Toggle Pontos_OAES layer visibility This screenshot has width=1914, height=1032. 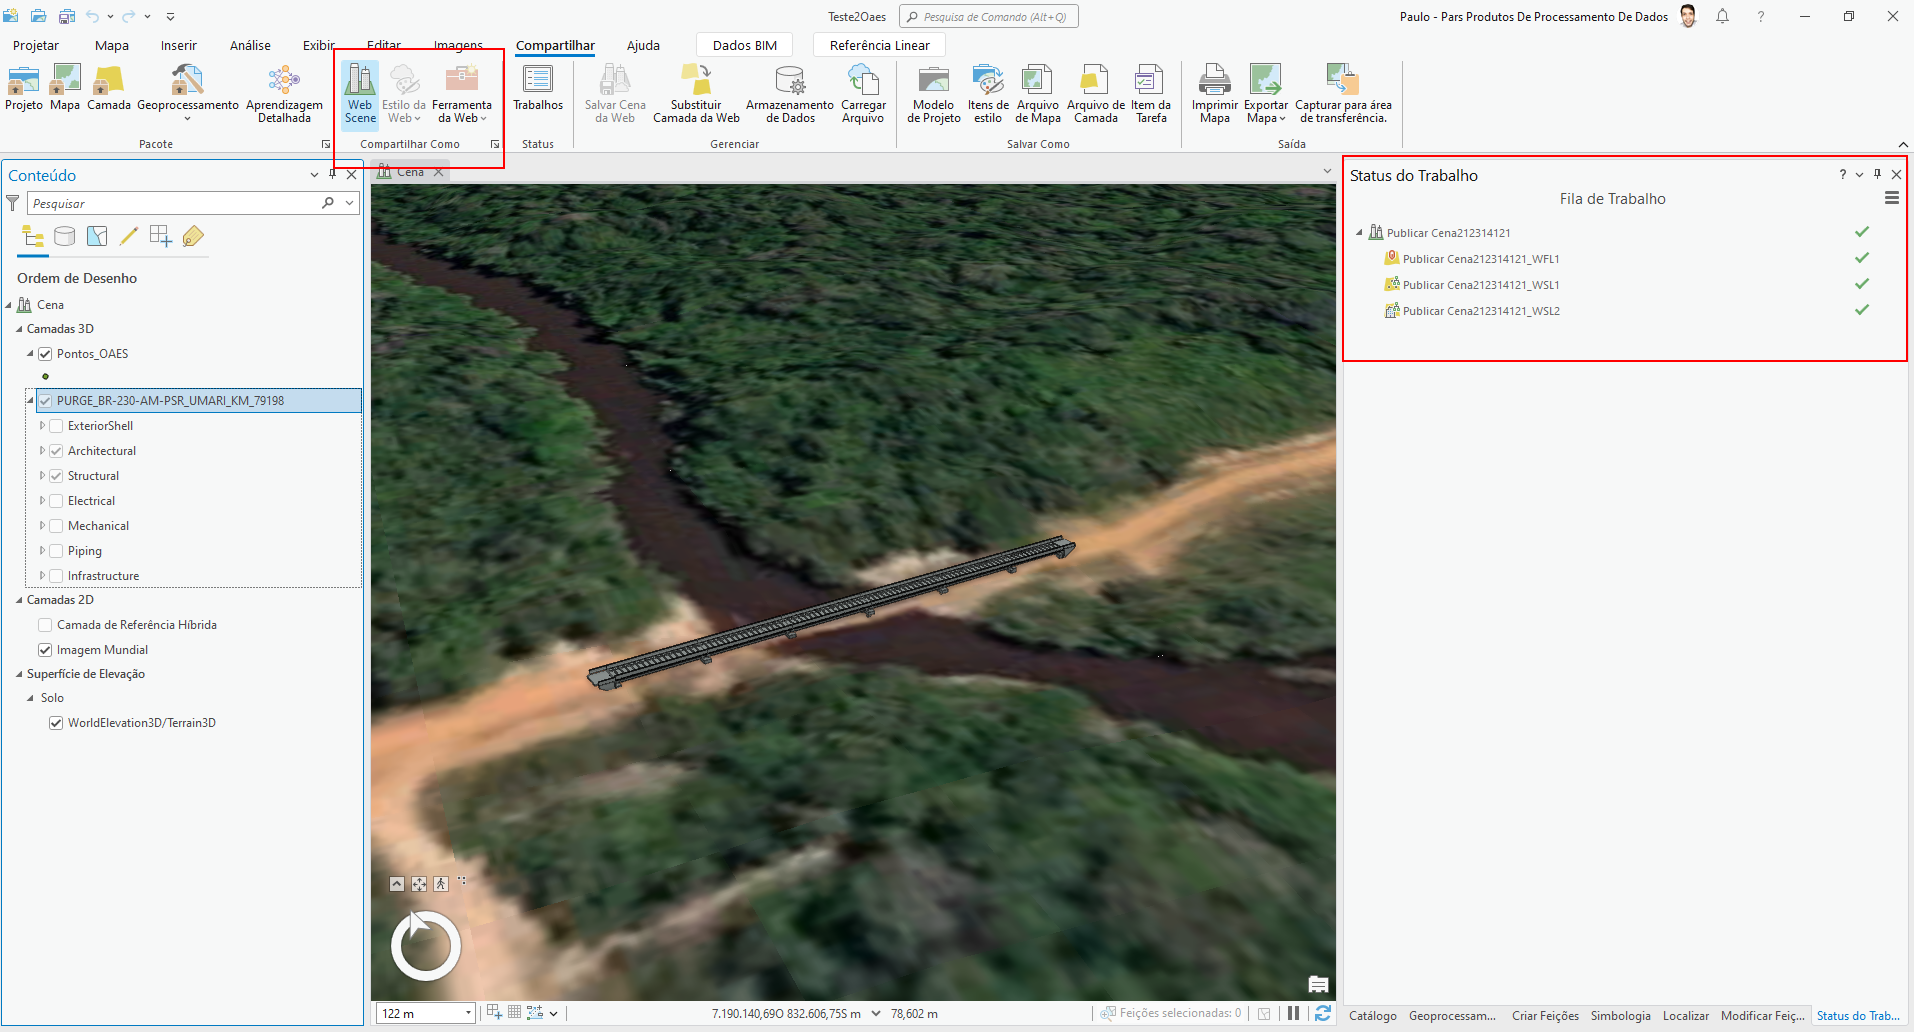pos(45,354)
